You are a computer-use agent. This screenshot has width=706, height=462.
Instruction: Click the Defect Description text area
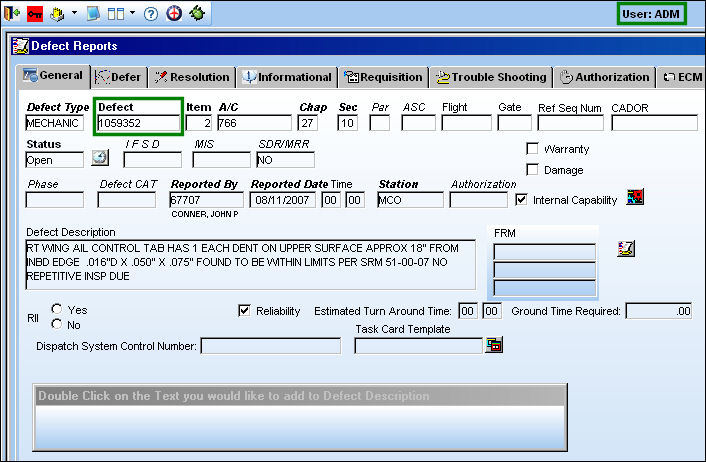click(x=250, y=265)
